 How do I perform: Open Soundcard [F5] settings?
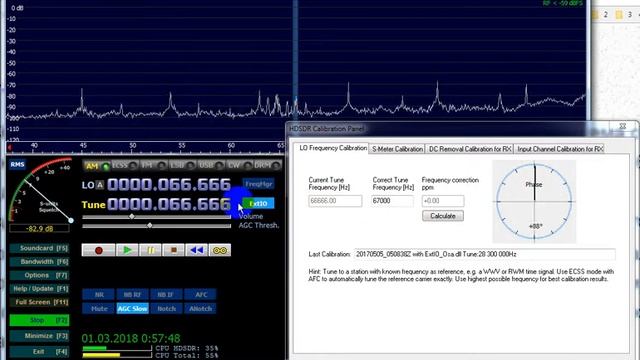tap(40, 248)
